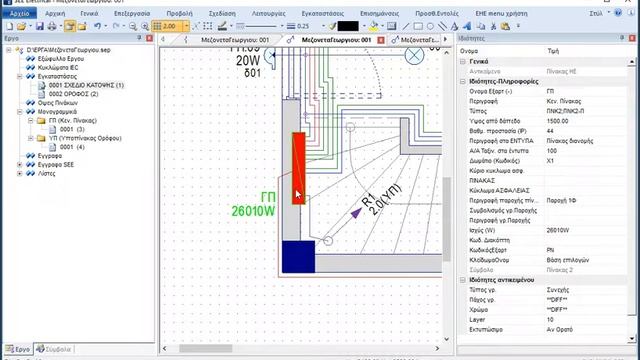The height and width of the screenshot is (360, 640).
Task: Click the dotted selection rectangle icon
Action: point(208,27)
